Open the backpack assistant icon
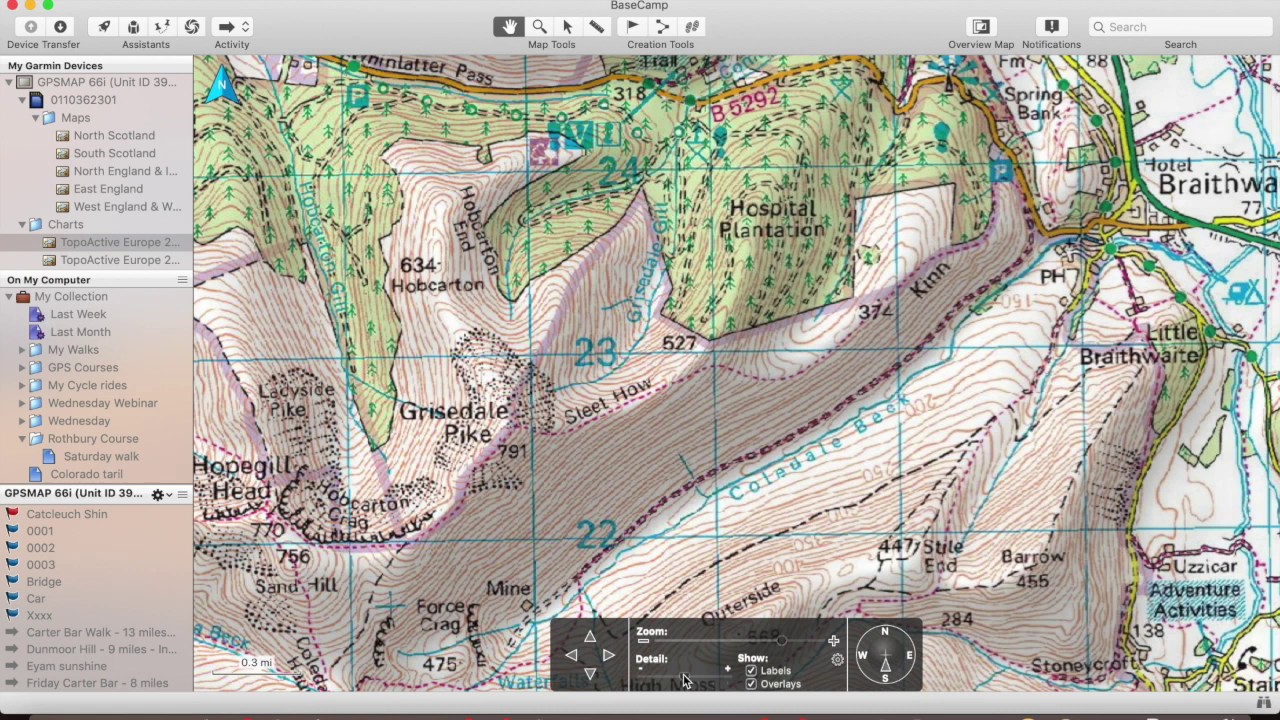Image resolution: width=1280 pixels, height=720 pixels. 133,27
